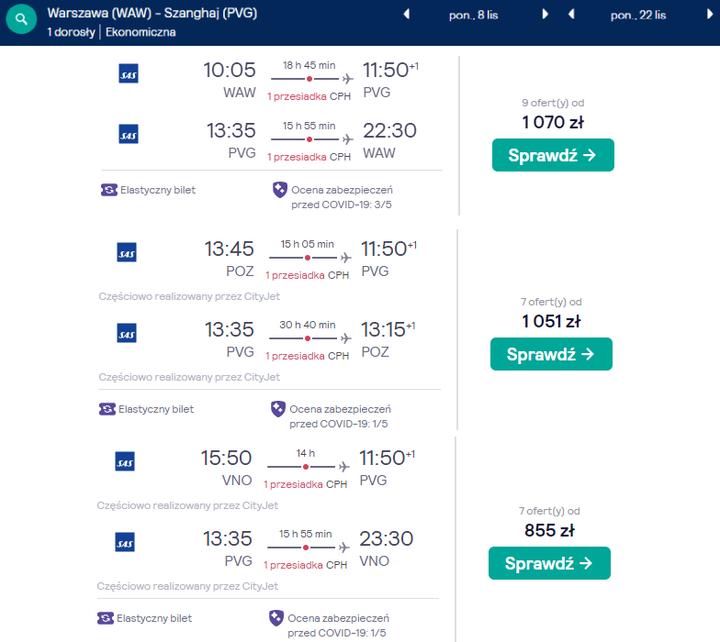The image size is (720, 642).
Task: Click Elastyczny bilet icon in first offer
Action: (x=108, y=189)
